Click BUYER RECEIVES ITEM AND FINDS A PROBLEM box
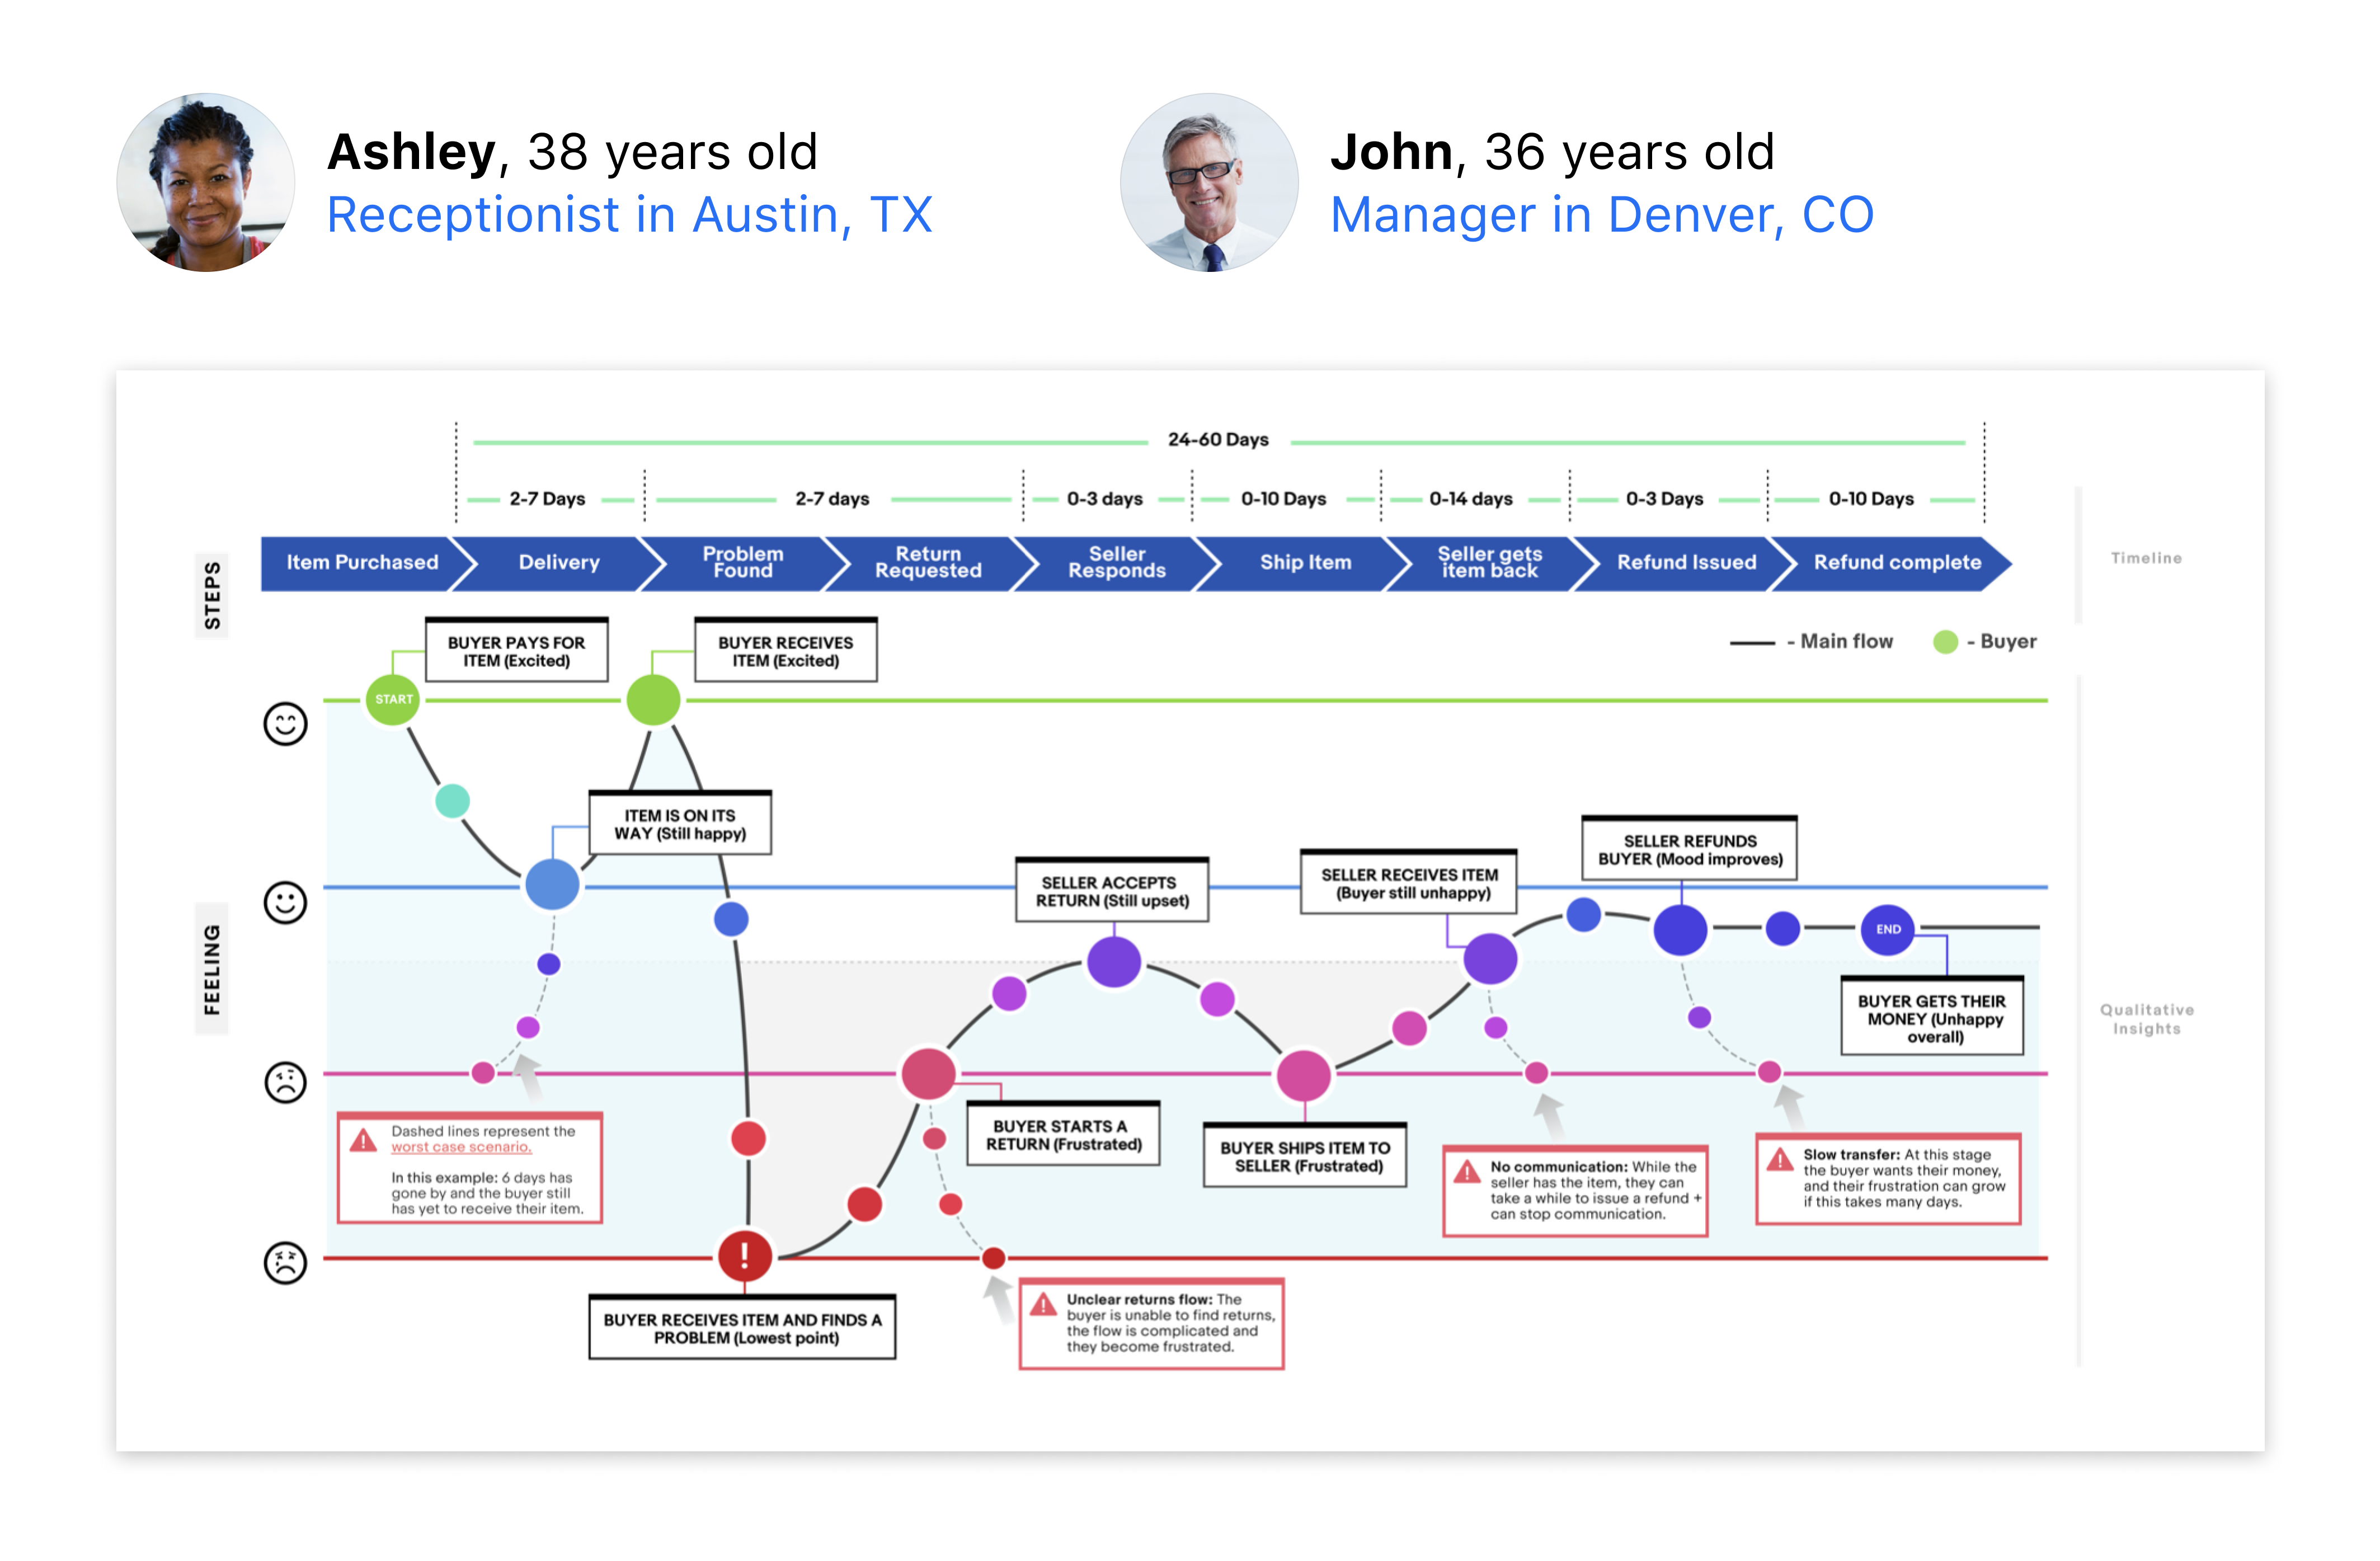The width and height of the screenshot is (2380, 1561). [x=742, y=1328]
